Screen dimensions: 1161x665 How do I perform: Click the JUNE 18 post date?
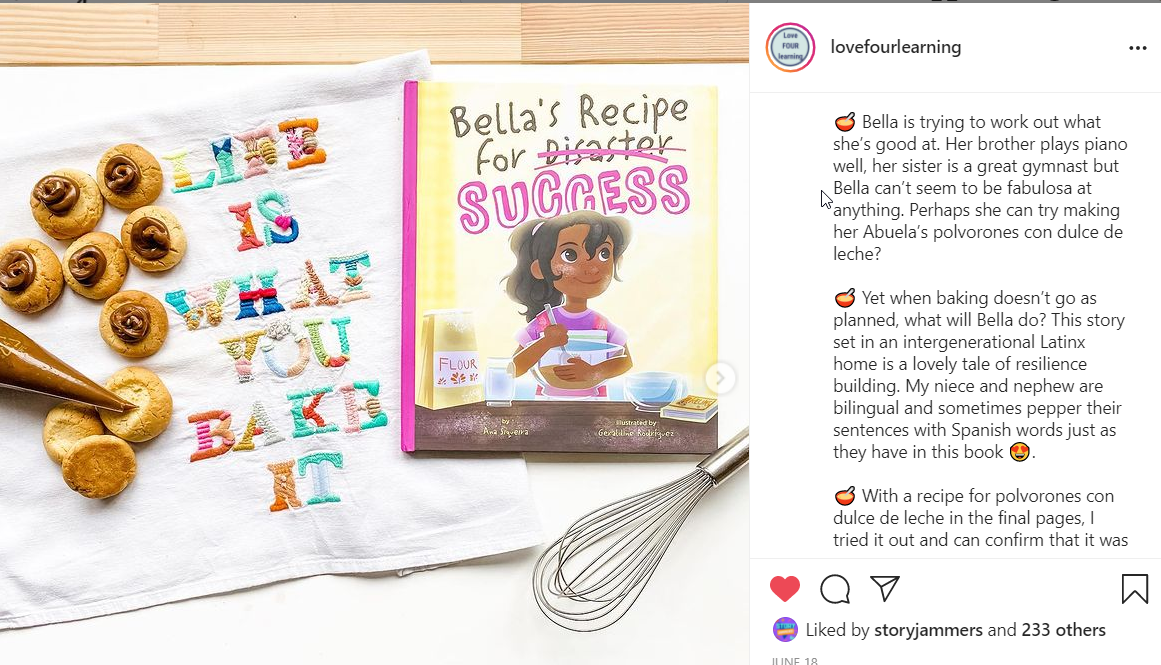pyautogui.click(x=794, y=660)
